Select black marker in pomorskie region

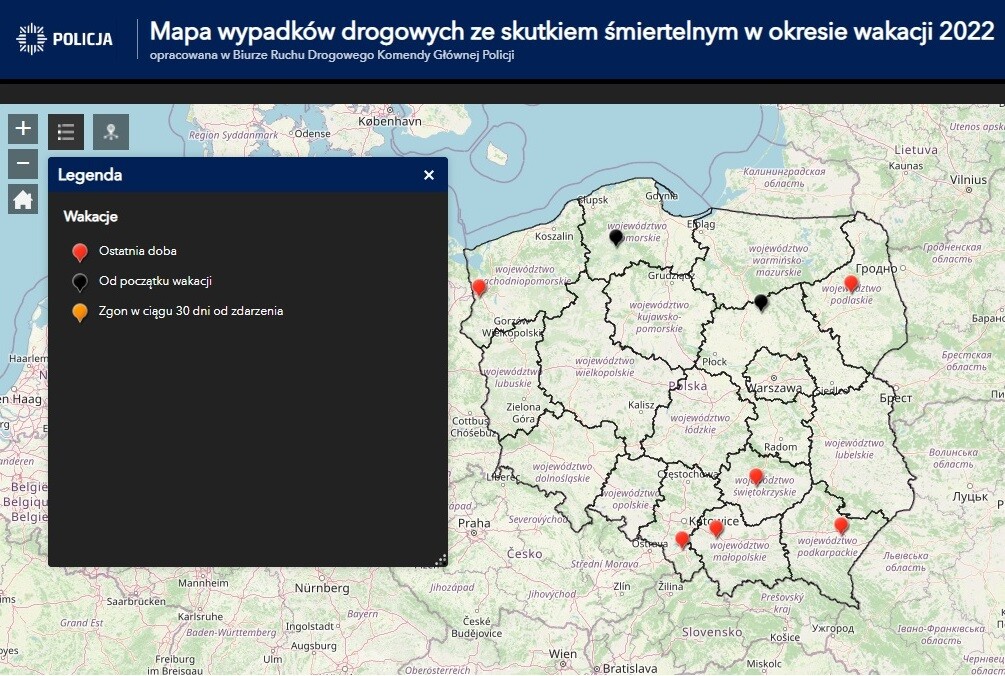pos(616,237)
